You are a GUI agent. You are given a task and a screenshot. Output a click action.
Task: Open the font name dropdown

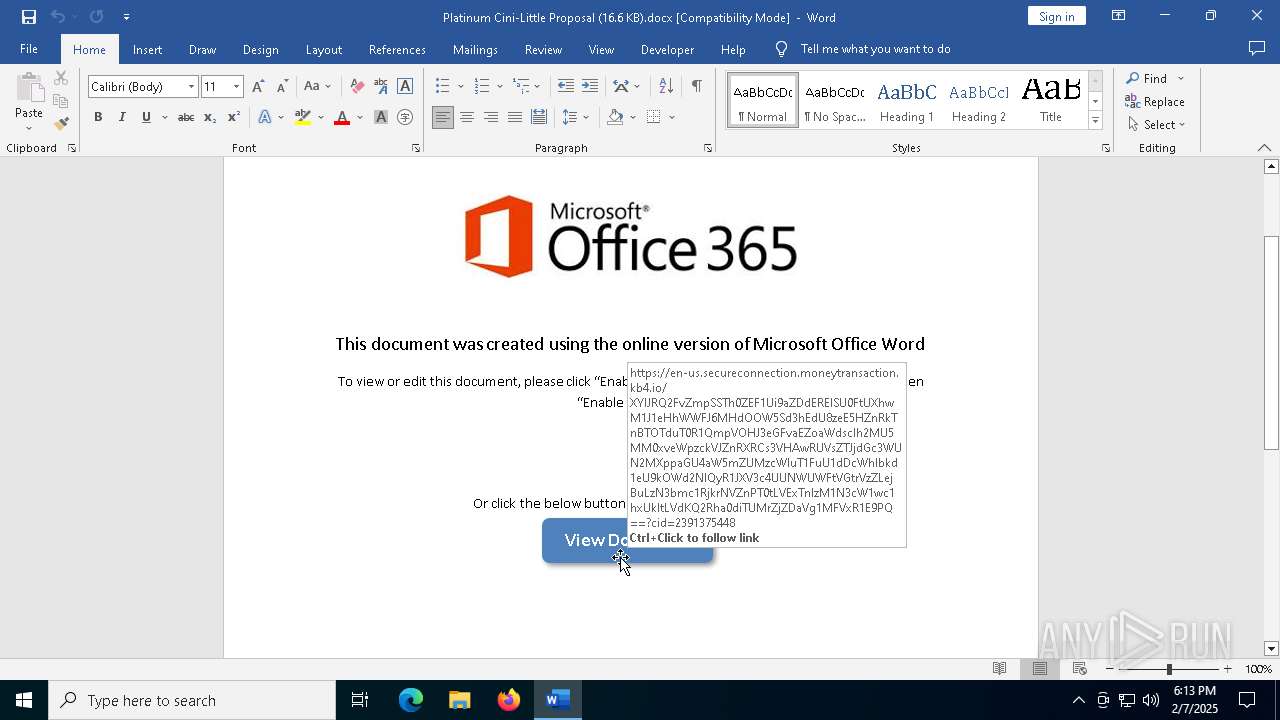191,87
